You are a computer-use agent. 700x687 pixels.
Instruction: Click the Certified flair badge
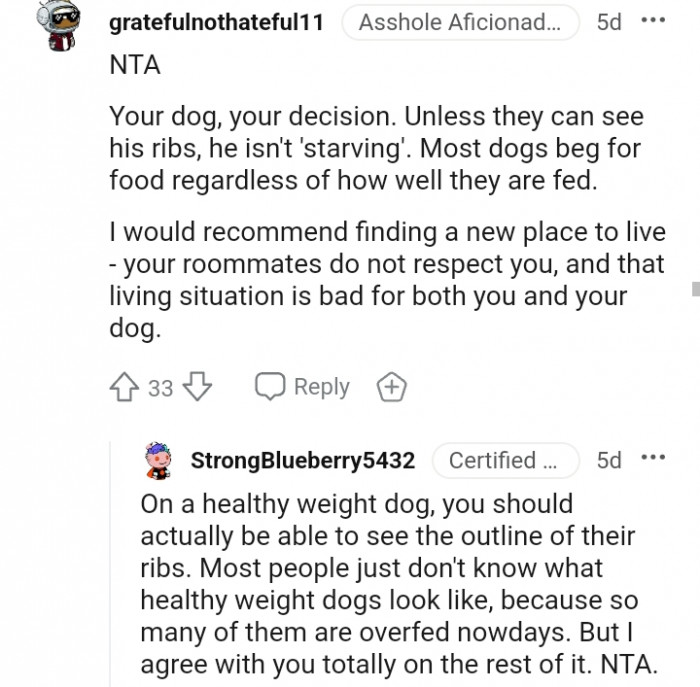(x=505, y=460)
